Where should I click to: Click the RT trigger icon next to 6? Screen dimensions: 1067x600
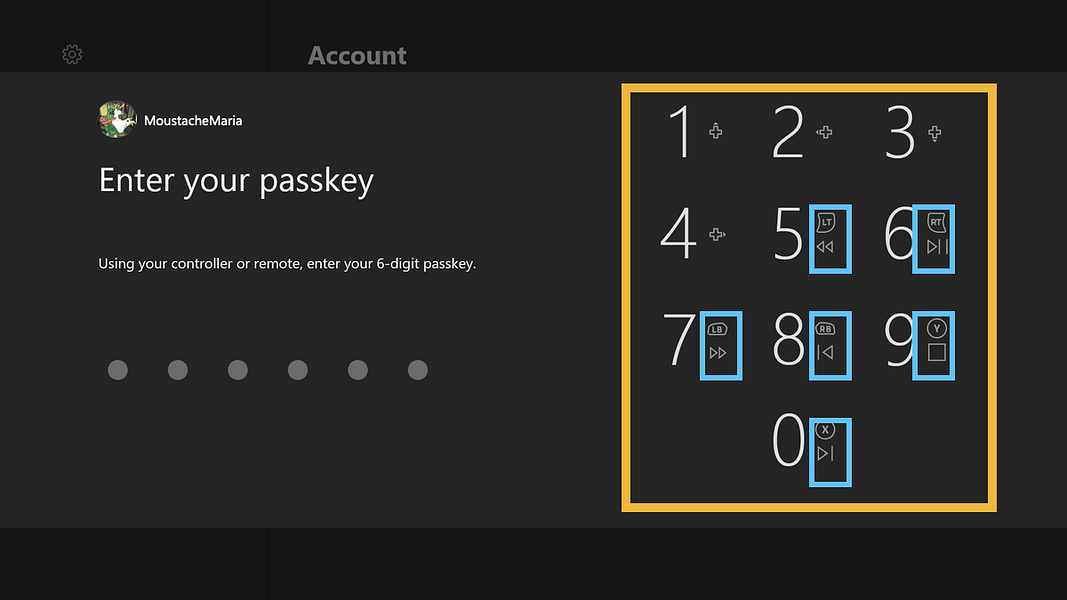pyautogui.click(x=936, y=222)
